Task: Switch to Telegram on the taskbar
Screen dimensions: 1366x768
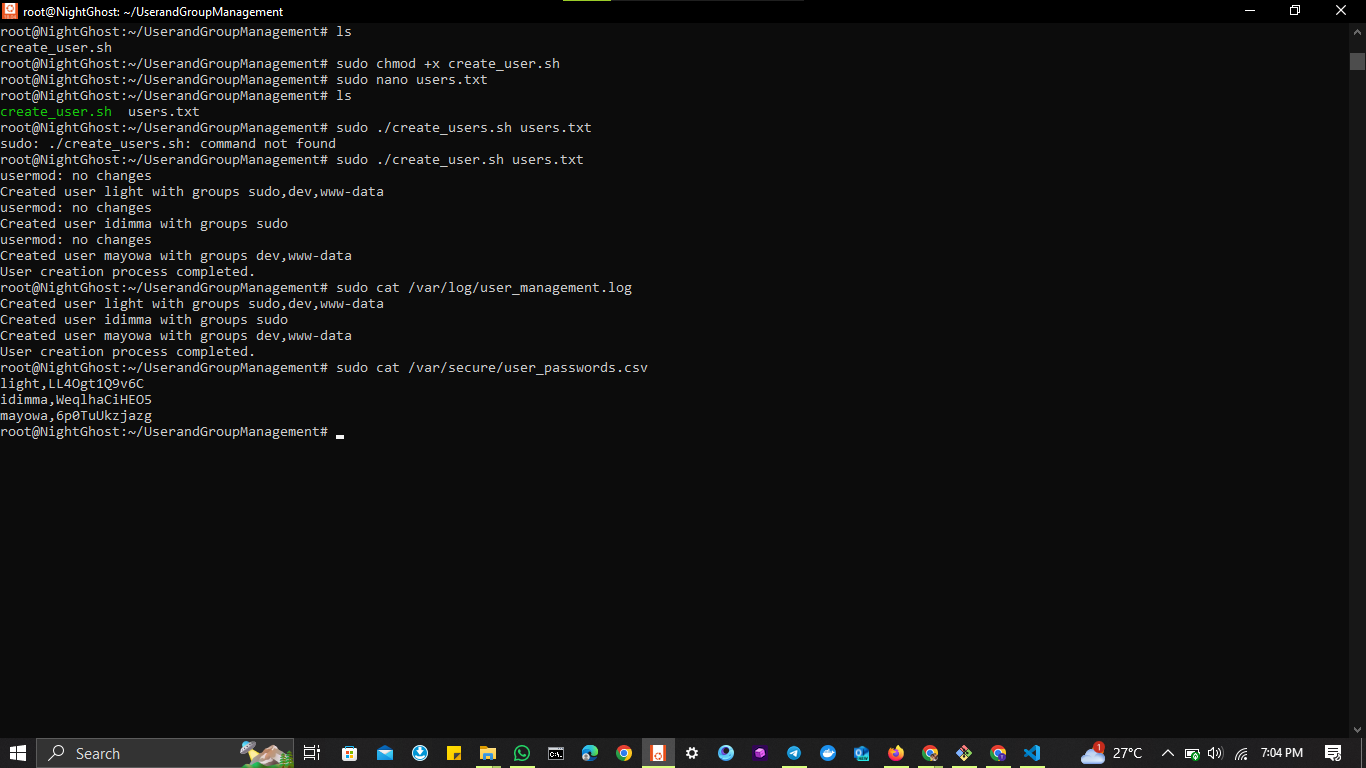Action: (794, 753)
